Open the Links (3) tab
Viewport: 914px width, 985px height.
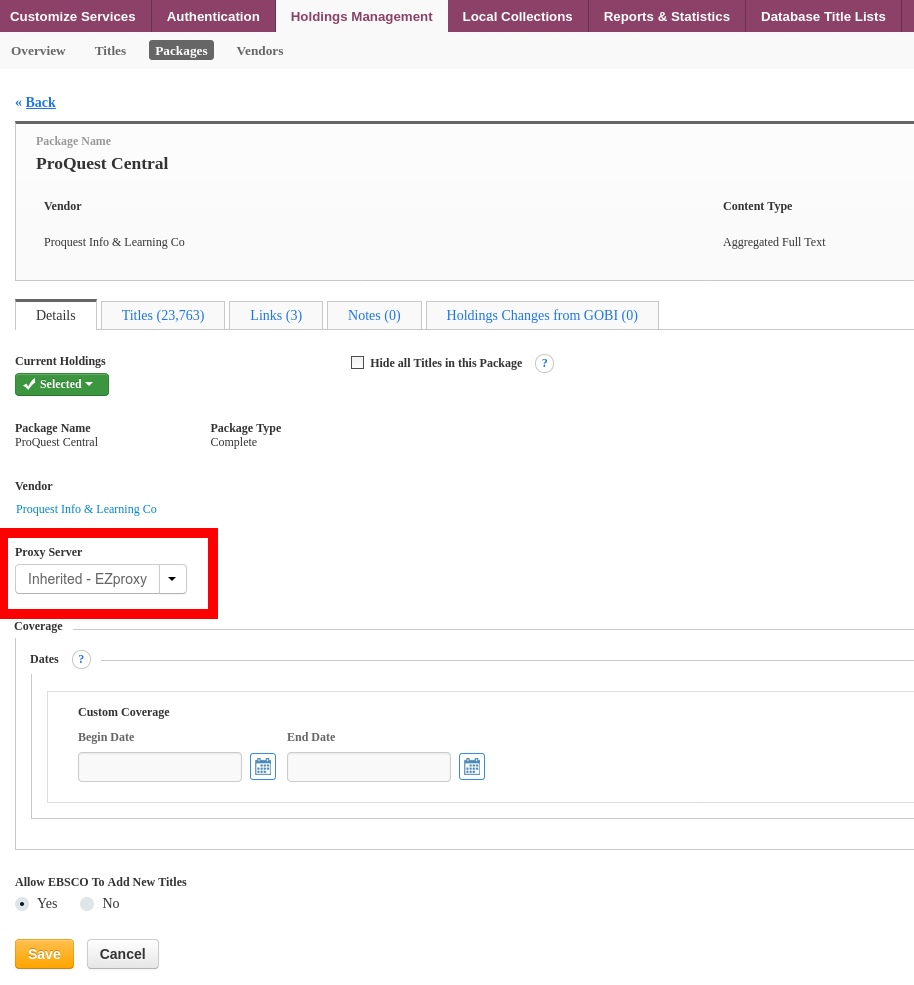point(276,315)
